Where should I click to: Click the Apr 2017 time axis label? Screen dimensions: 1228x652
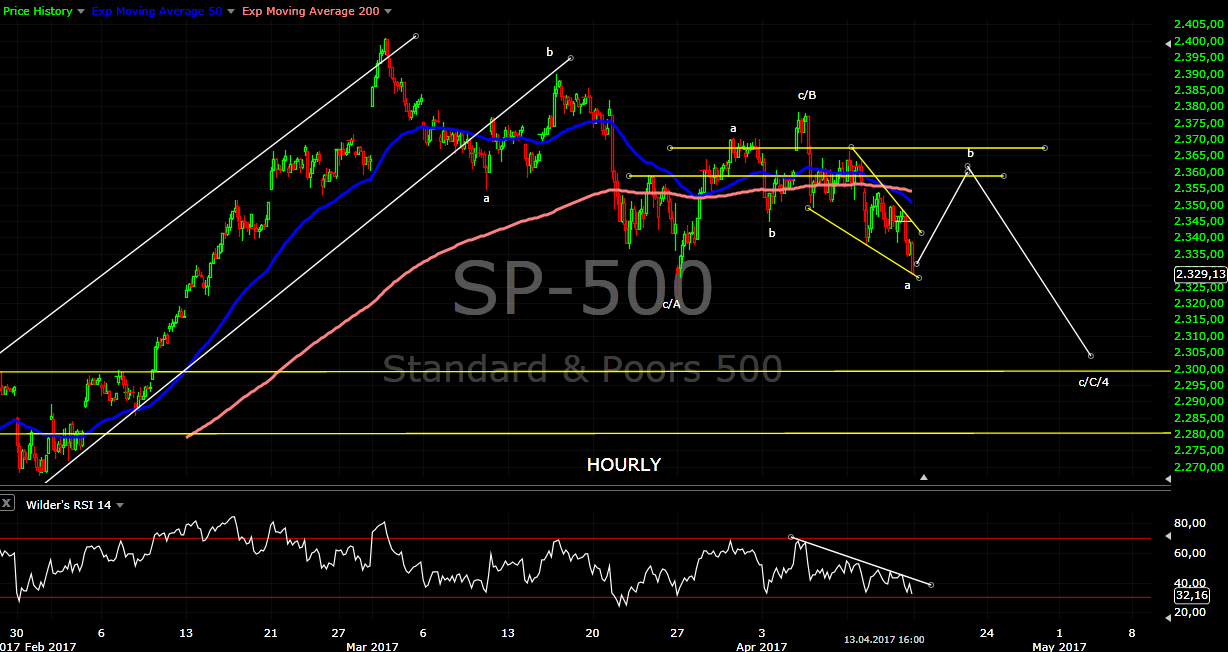(760, 646)
